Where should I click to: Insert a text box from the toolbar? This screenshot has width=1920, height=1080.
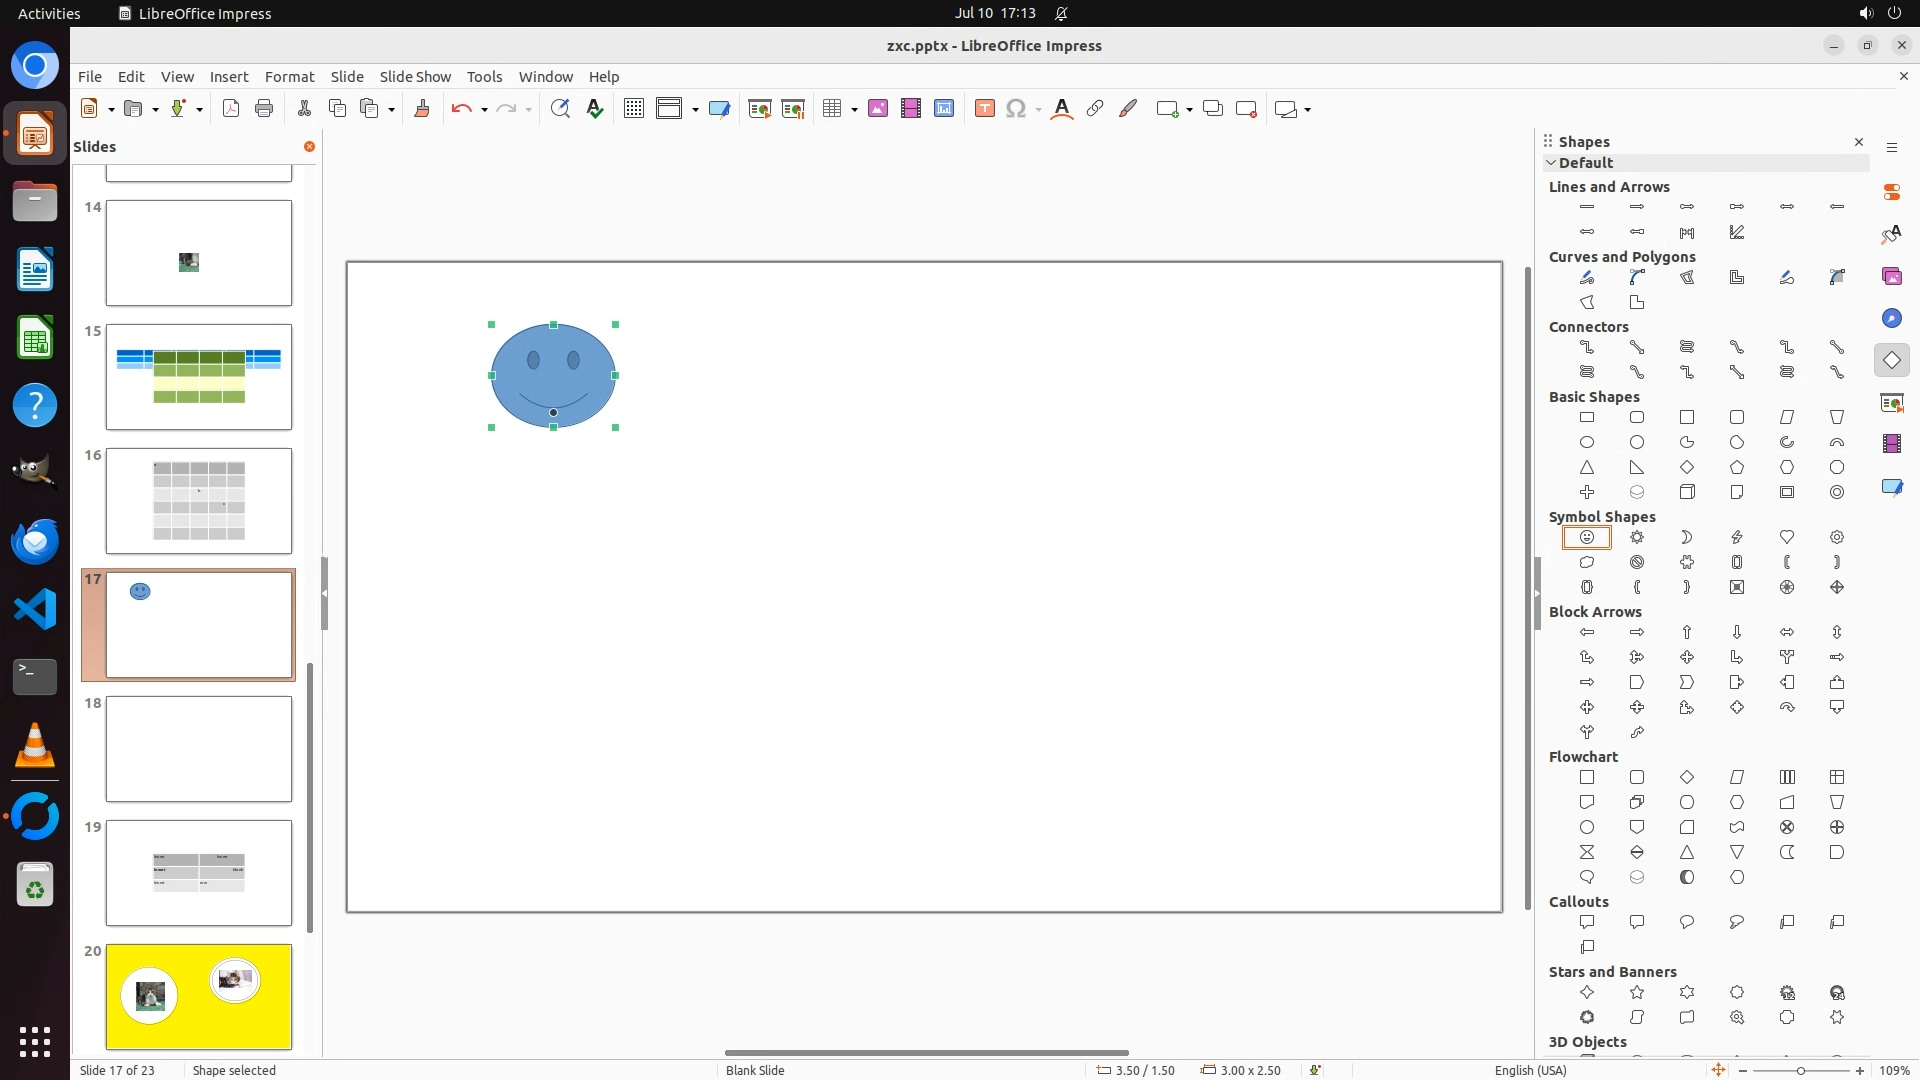(984, 109)
